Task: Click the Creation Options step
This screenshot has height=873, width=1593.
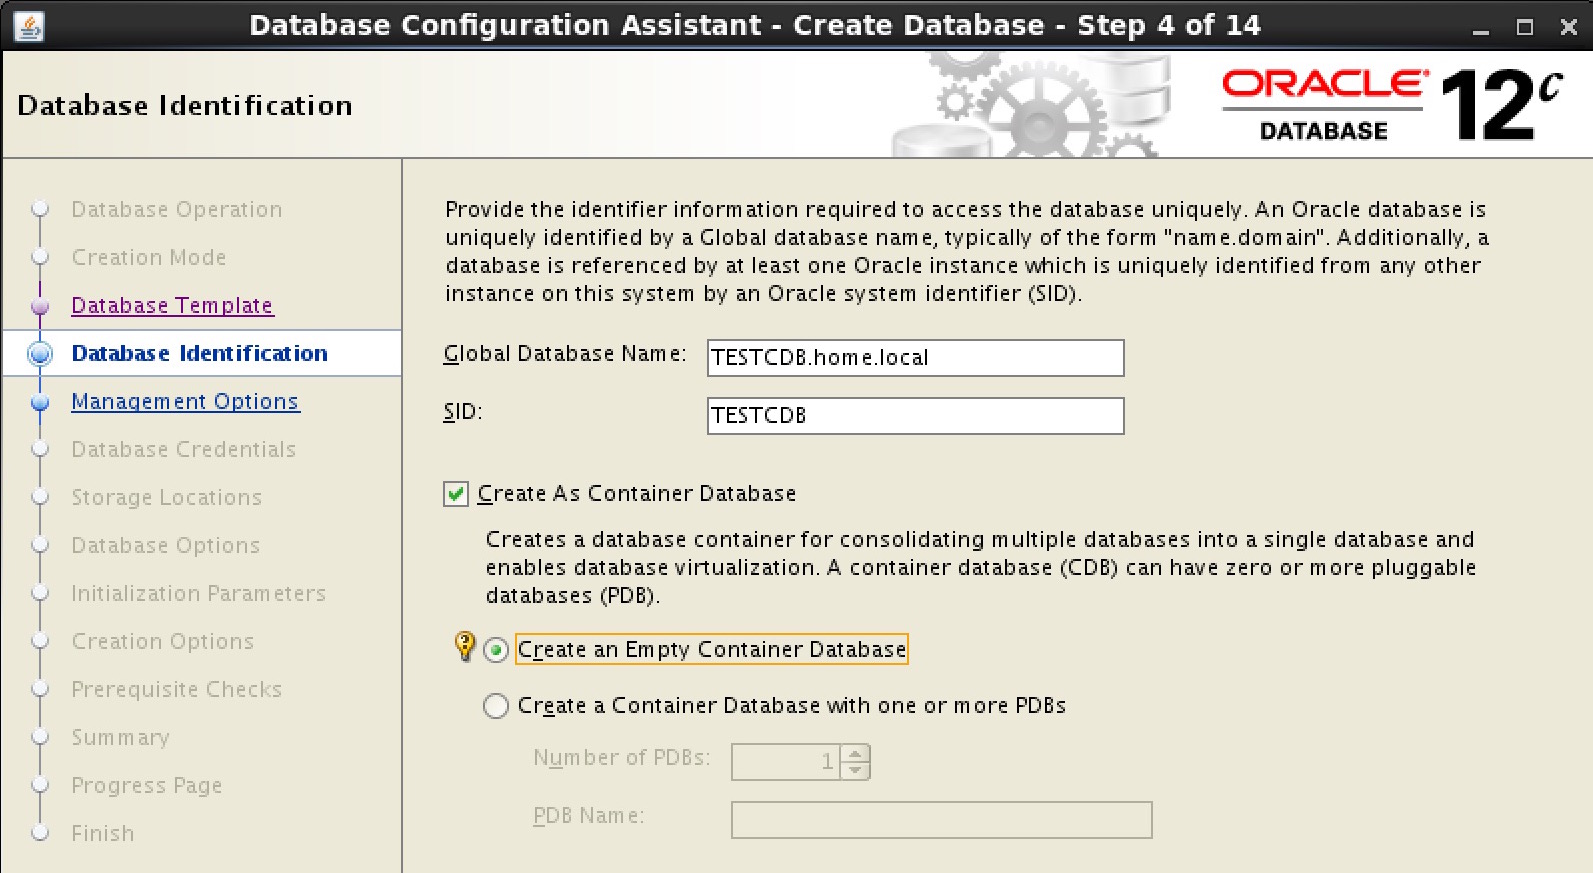Action: tap(163, 641)
